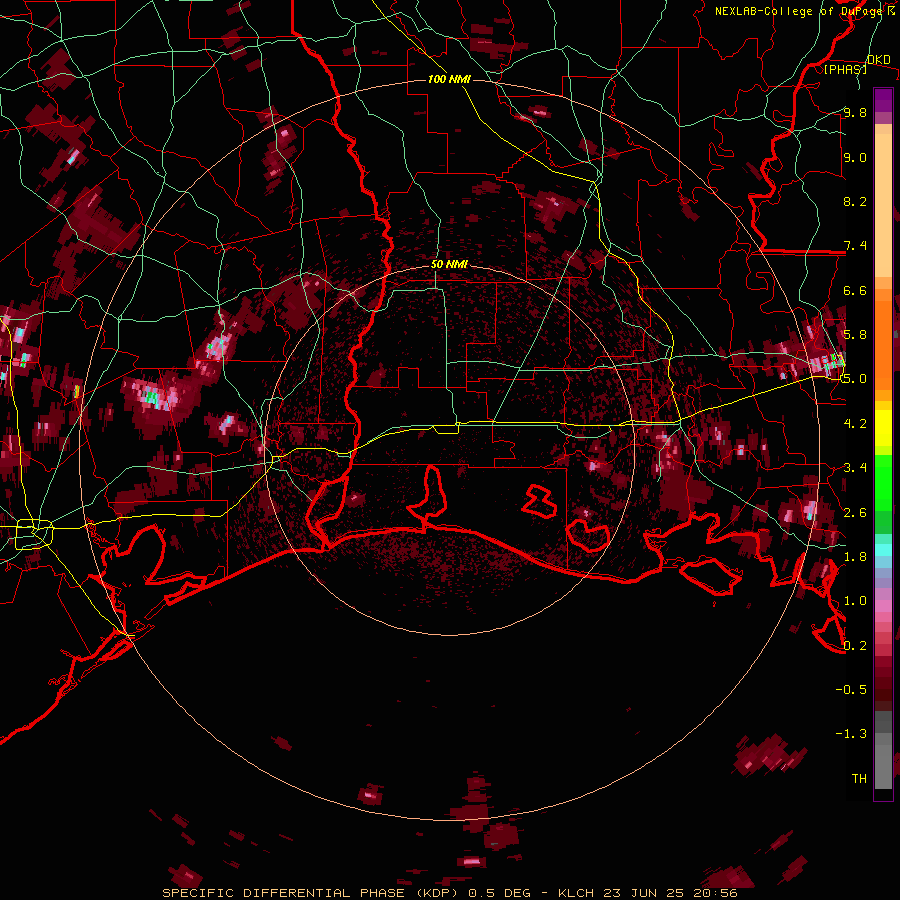Select the 1.8 value on the color scale

coord(855,557)
